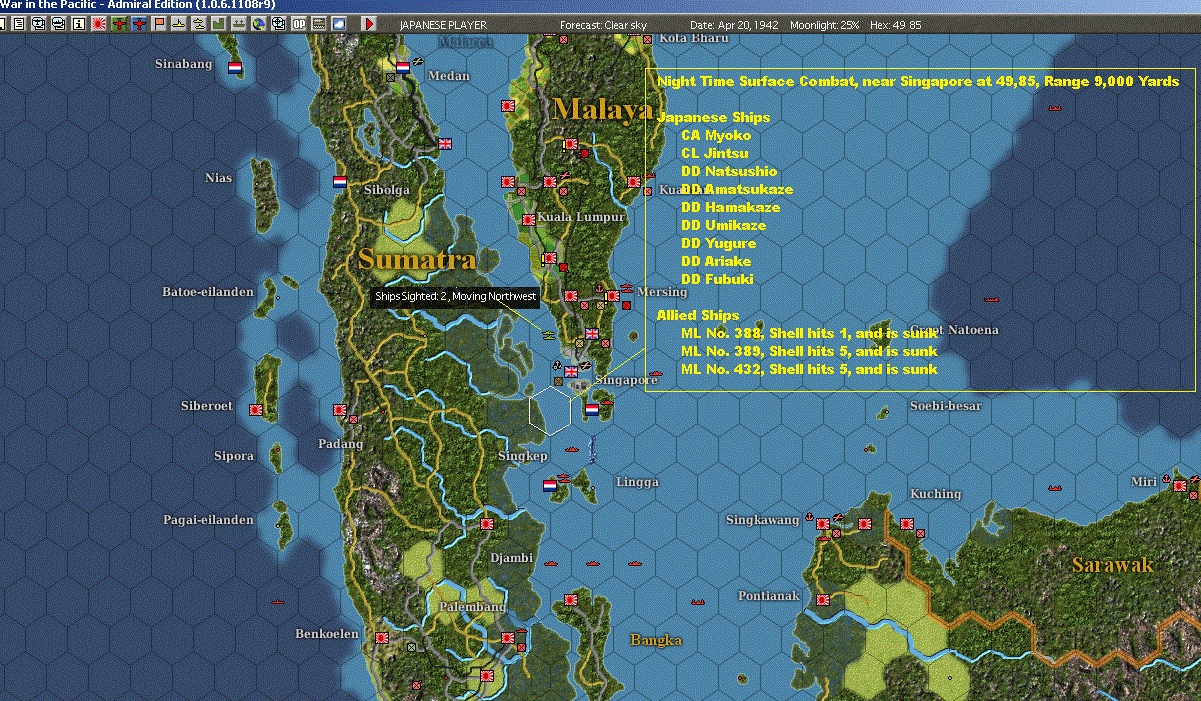
Task: Click 'CL Jintsu' in combat report
Action: click(x=714, y=153)
